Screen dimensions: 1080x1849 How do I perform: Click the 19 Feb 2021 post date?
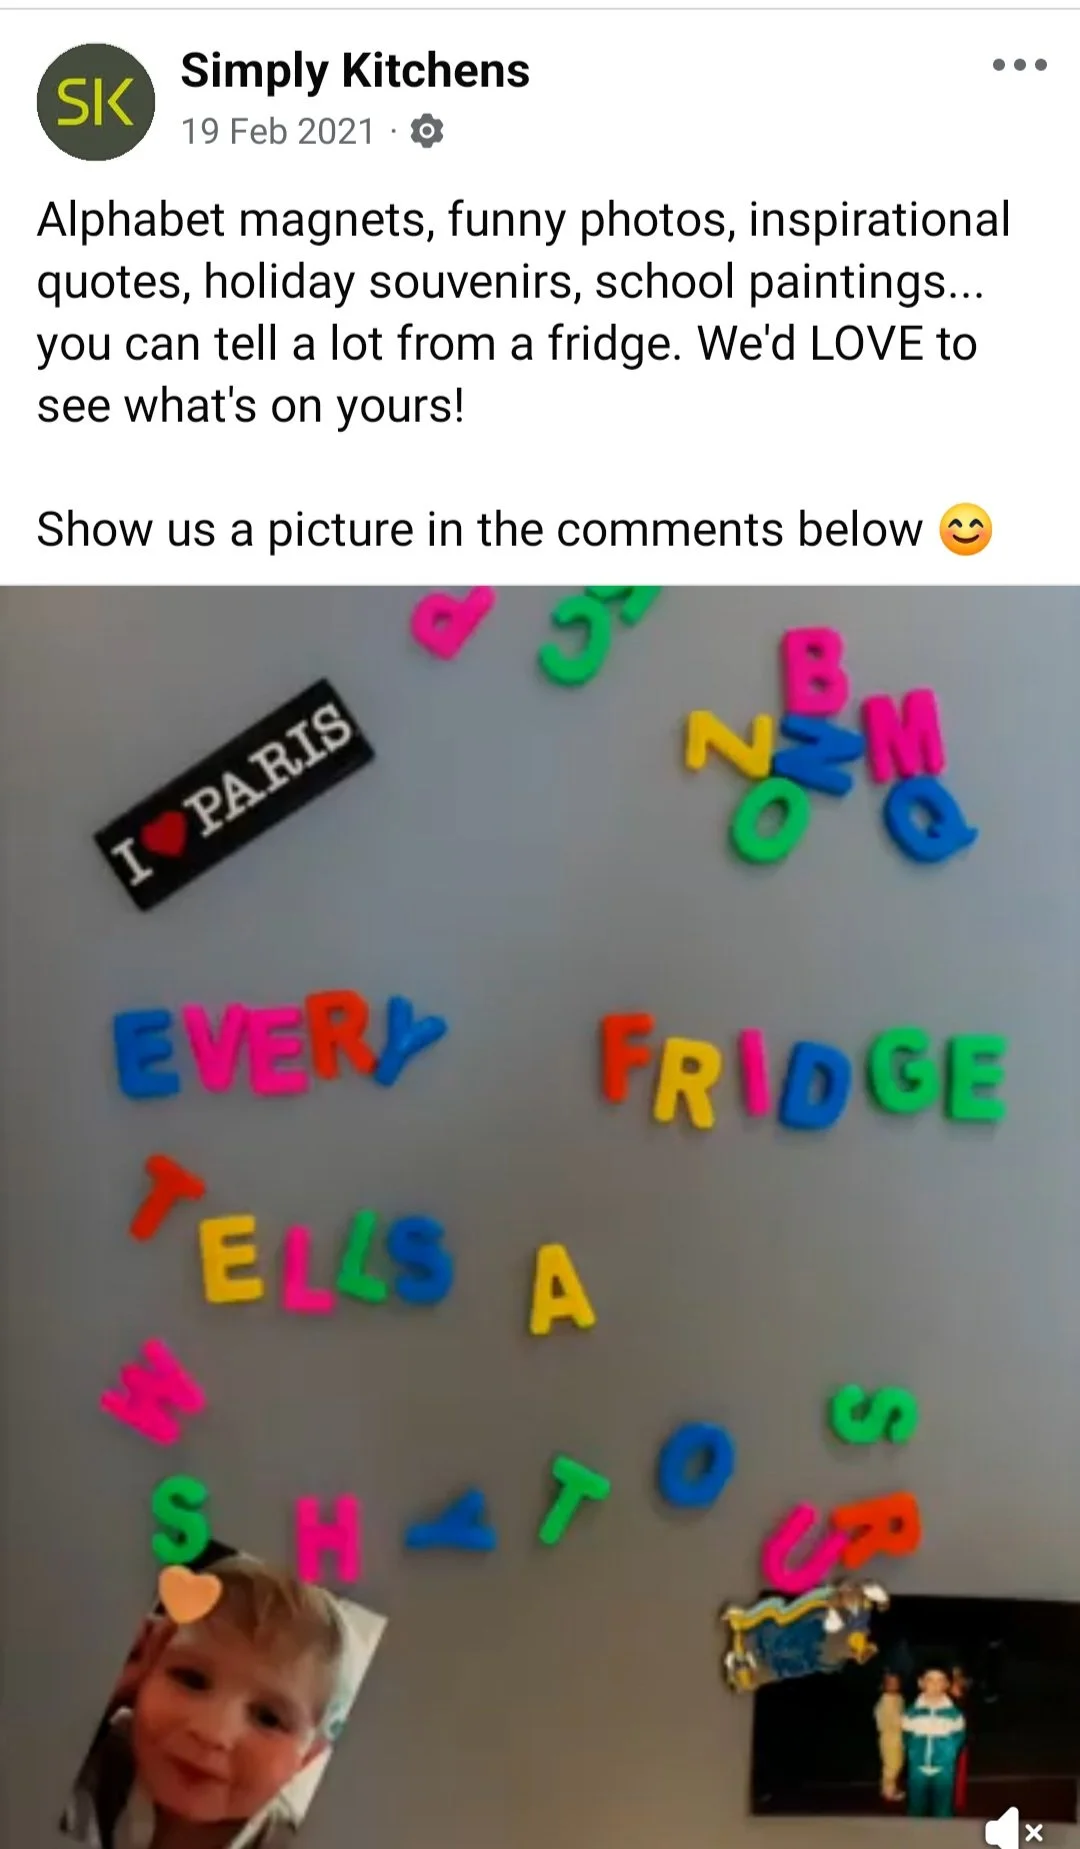277,131
